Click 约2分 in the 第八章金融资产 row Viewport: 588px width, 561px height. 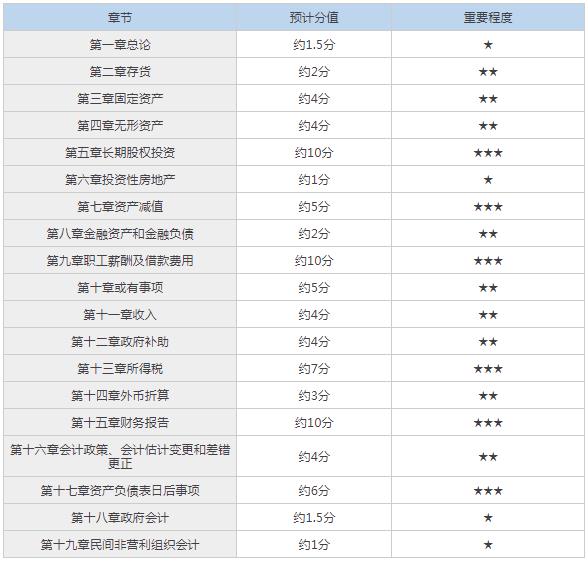(x=314, y=234)
